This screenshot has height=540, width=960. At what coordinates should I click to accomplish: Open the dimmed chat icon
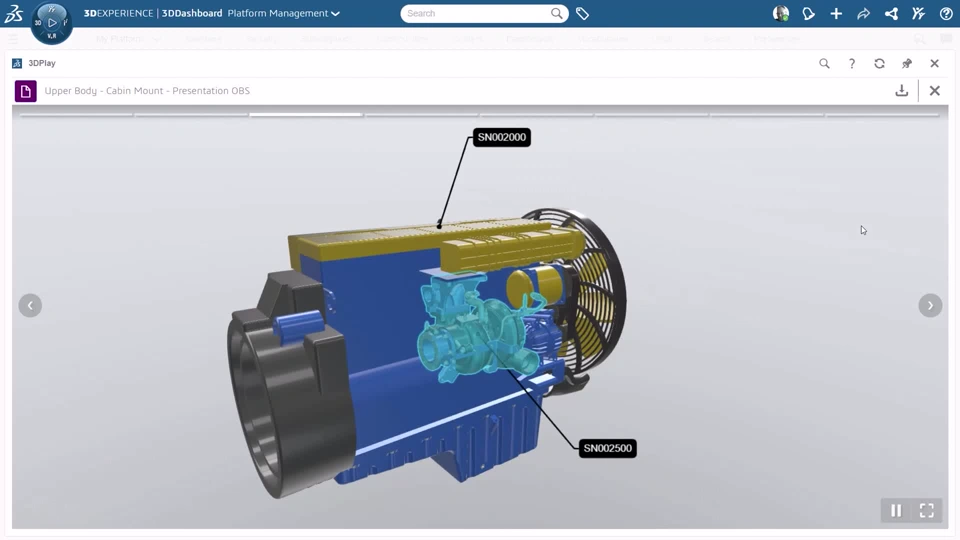[x=946, y=39]
